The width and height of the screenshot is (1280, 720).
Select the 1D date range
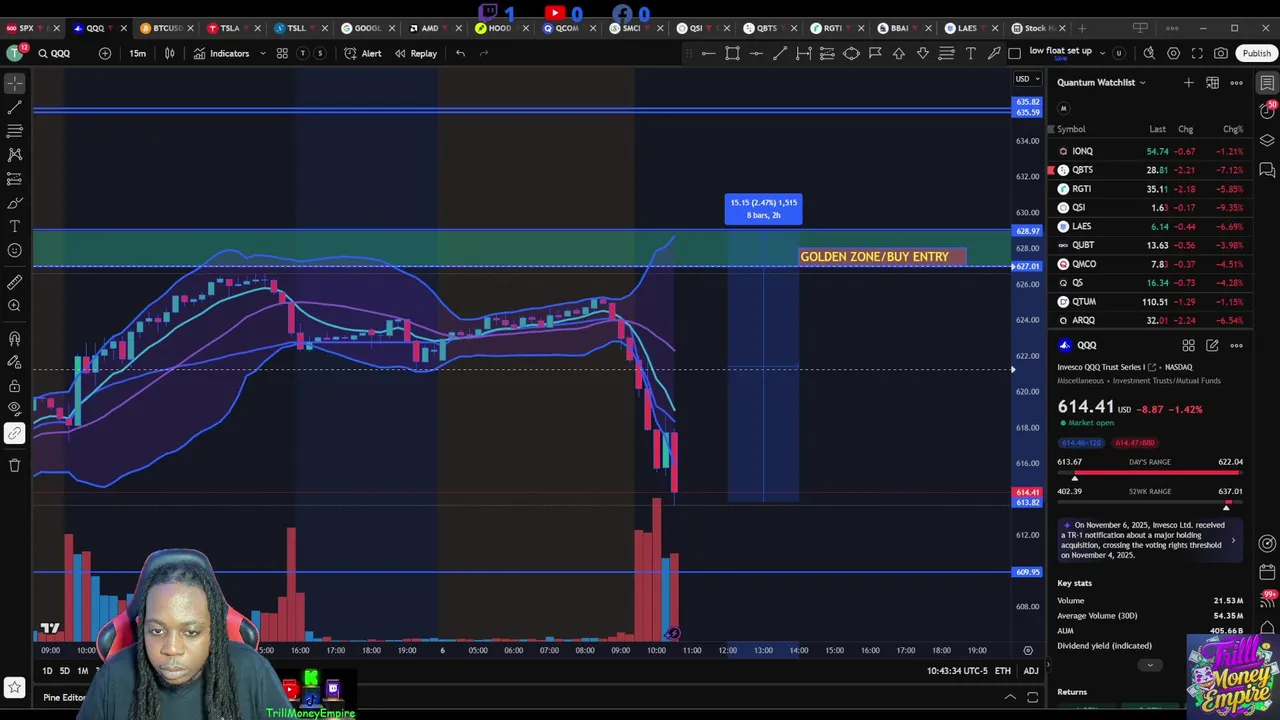[x=46, y=671]
